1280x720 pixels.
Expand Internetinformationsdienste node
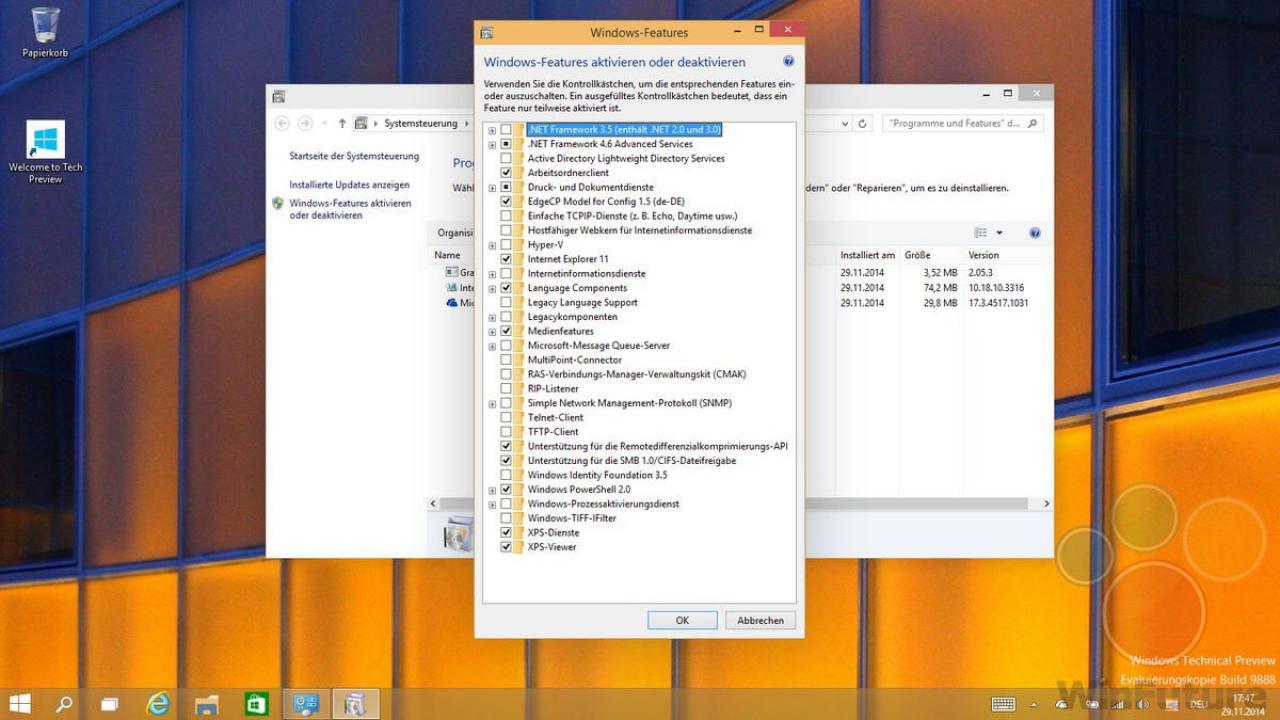click(492, 274)
